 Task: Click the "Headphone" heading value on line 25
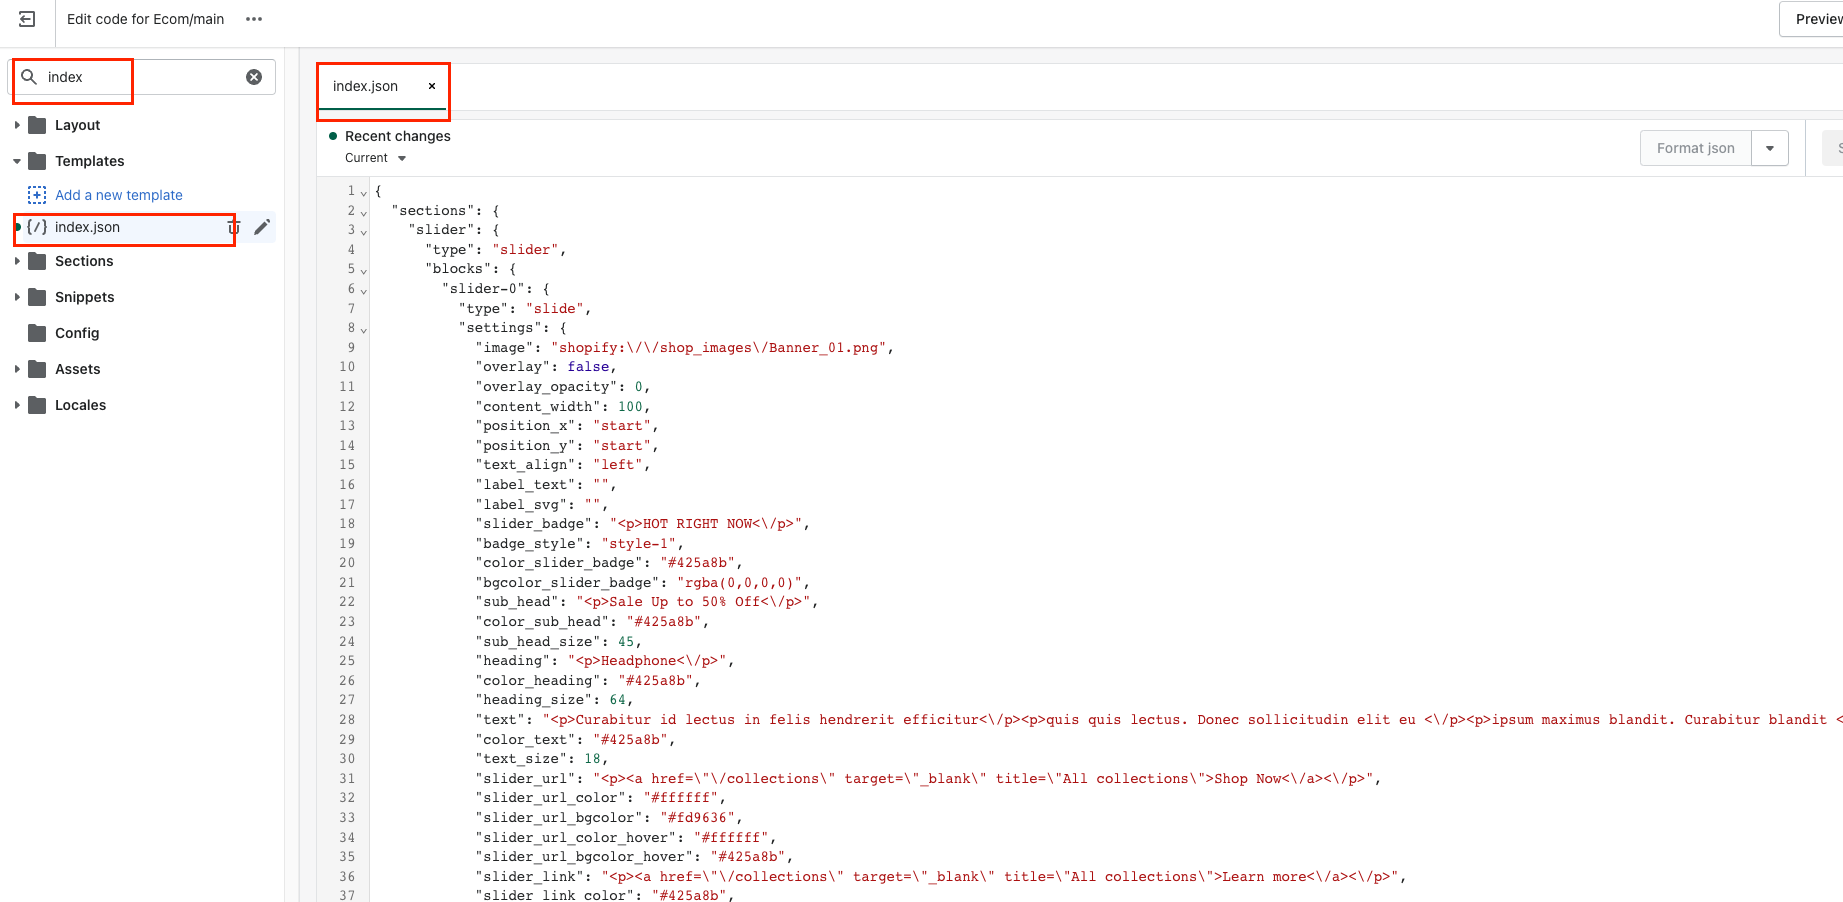[647, 661]
